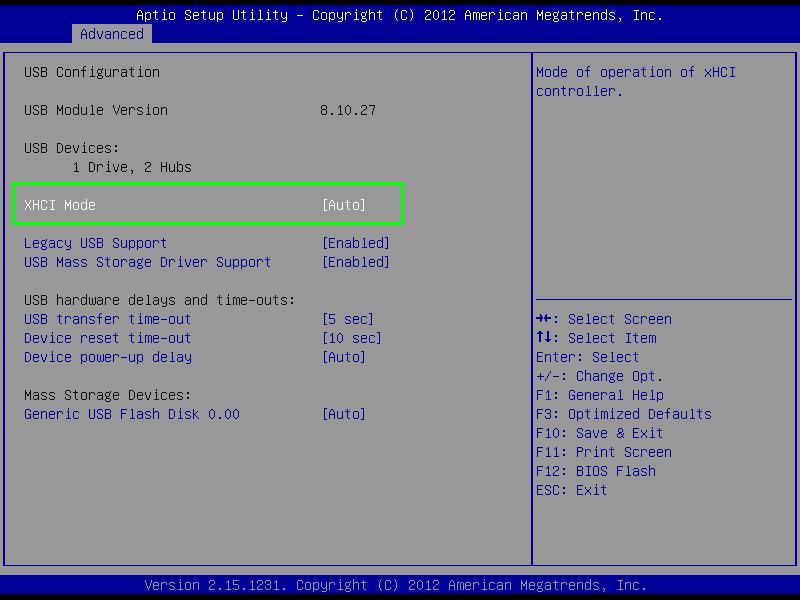Click the USB Devices: label
The width and height of the screenshot is (800, 600).
[71, 148]
